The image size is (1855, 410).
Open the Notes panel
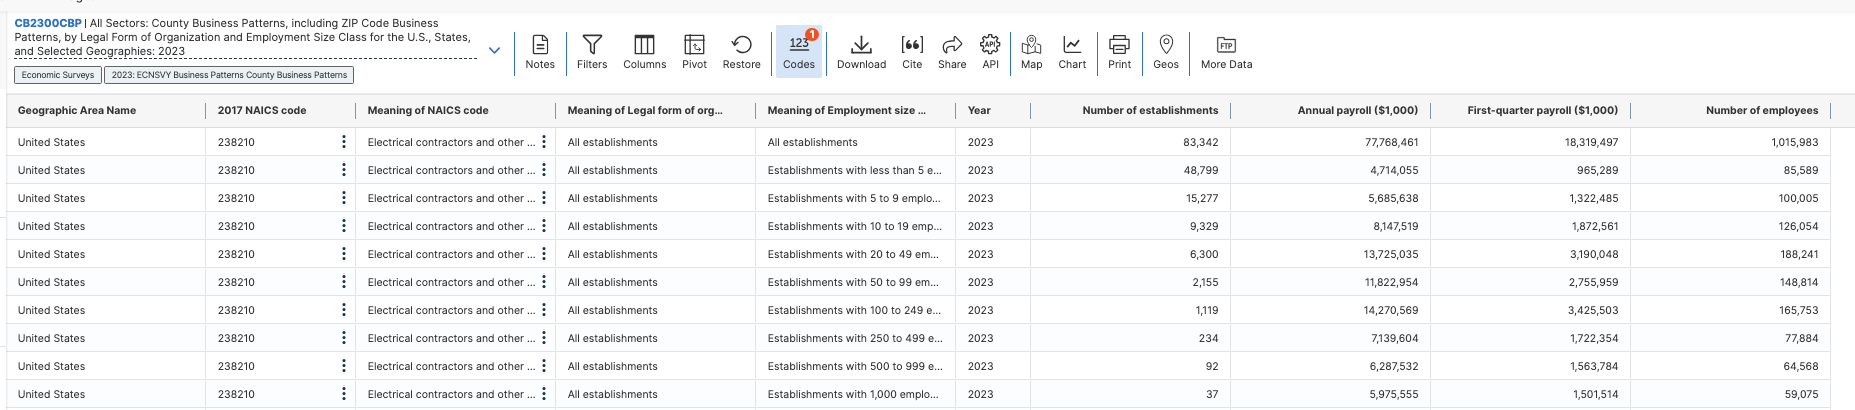[540, 52]
